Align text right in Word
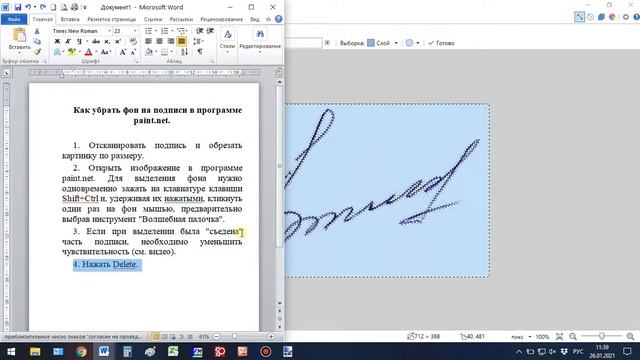This screenshot has height=360, width=640. pyautogui.click(x=171, y=41)
